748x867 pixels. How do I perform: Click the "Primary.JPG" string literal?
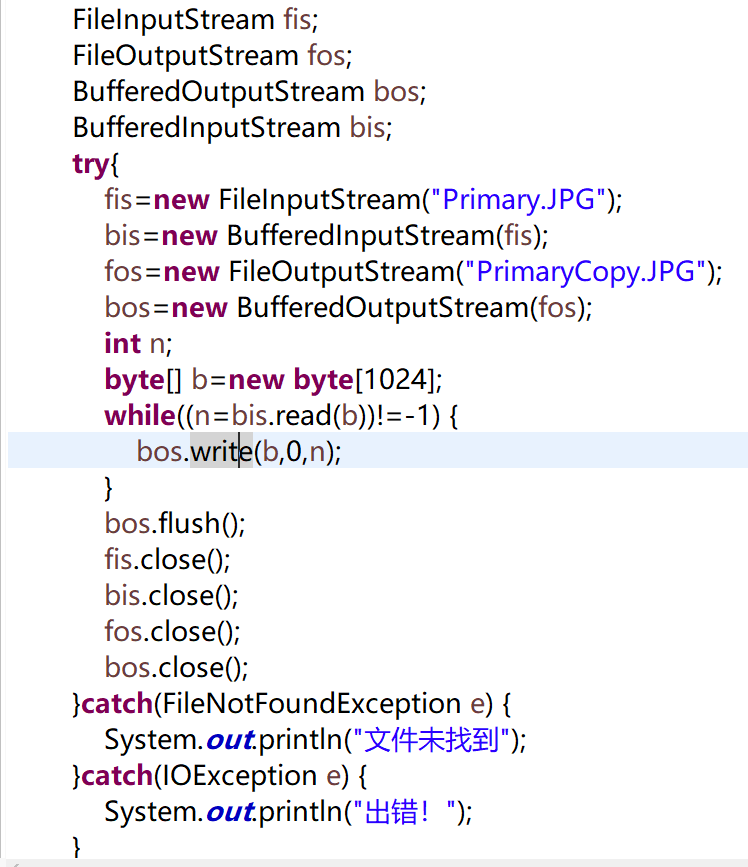point(519,200)
